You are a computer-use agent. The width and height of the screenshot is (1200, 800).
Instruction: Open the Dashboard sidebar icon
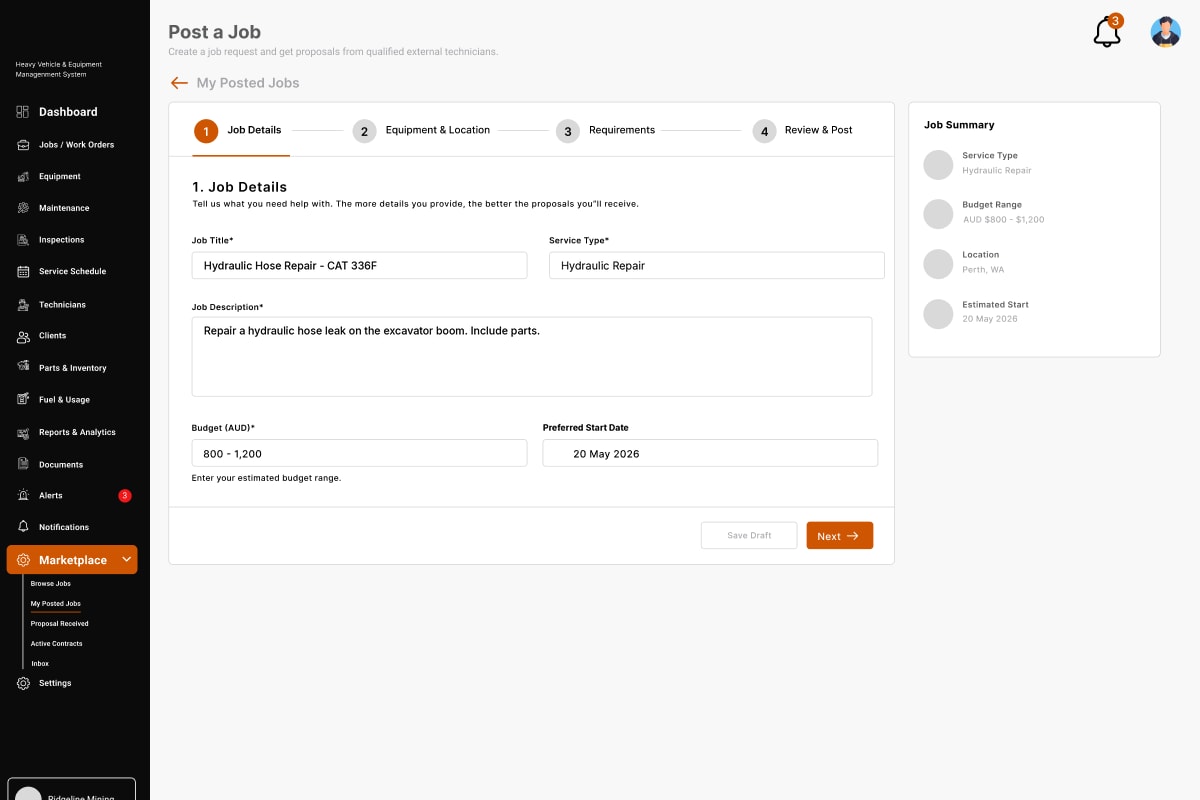click(x=23, y=112)
